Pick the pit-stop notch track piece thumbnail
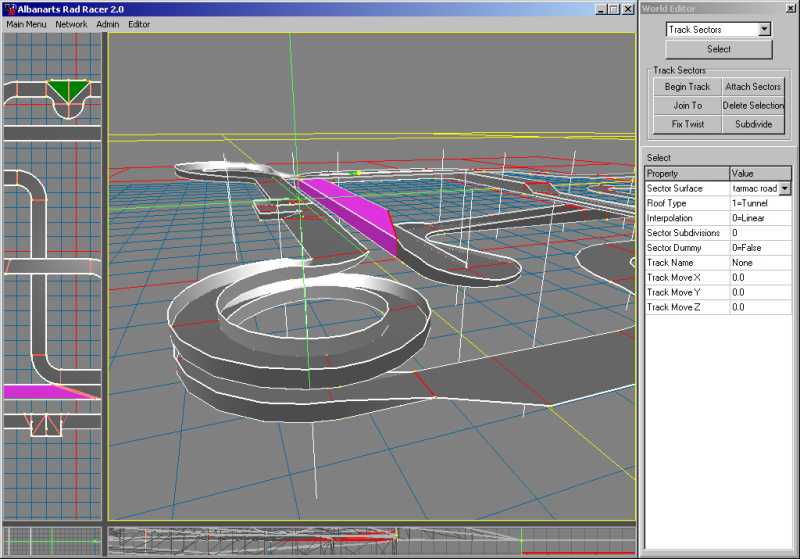This screenshot has width=800, height=559. pos(47,424)
